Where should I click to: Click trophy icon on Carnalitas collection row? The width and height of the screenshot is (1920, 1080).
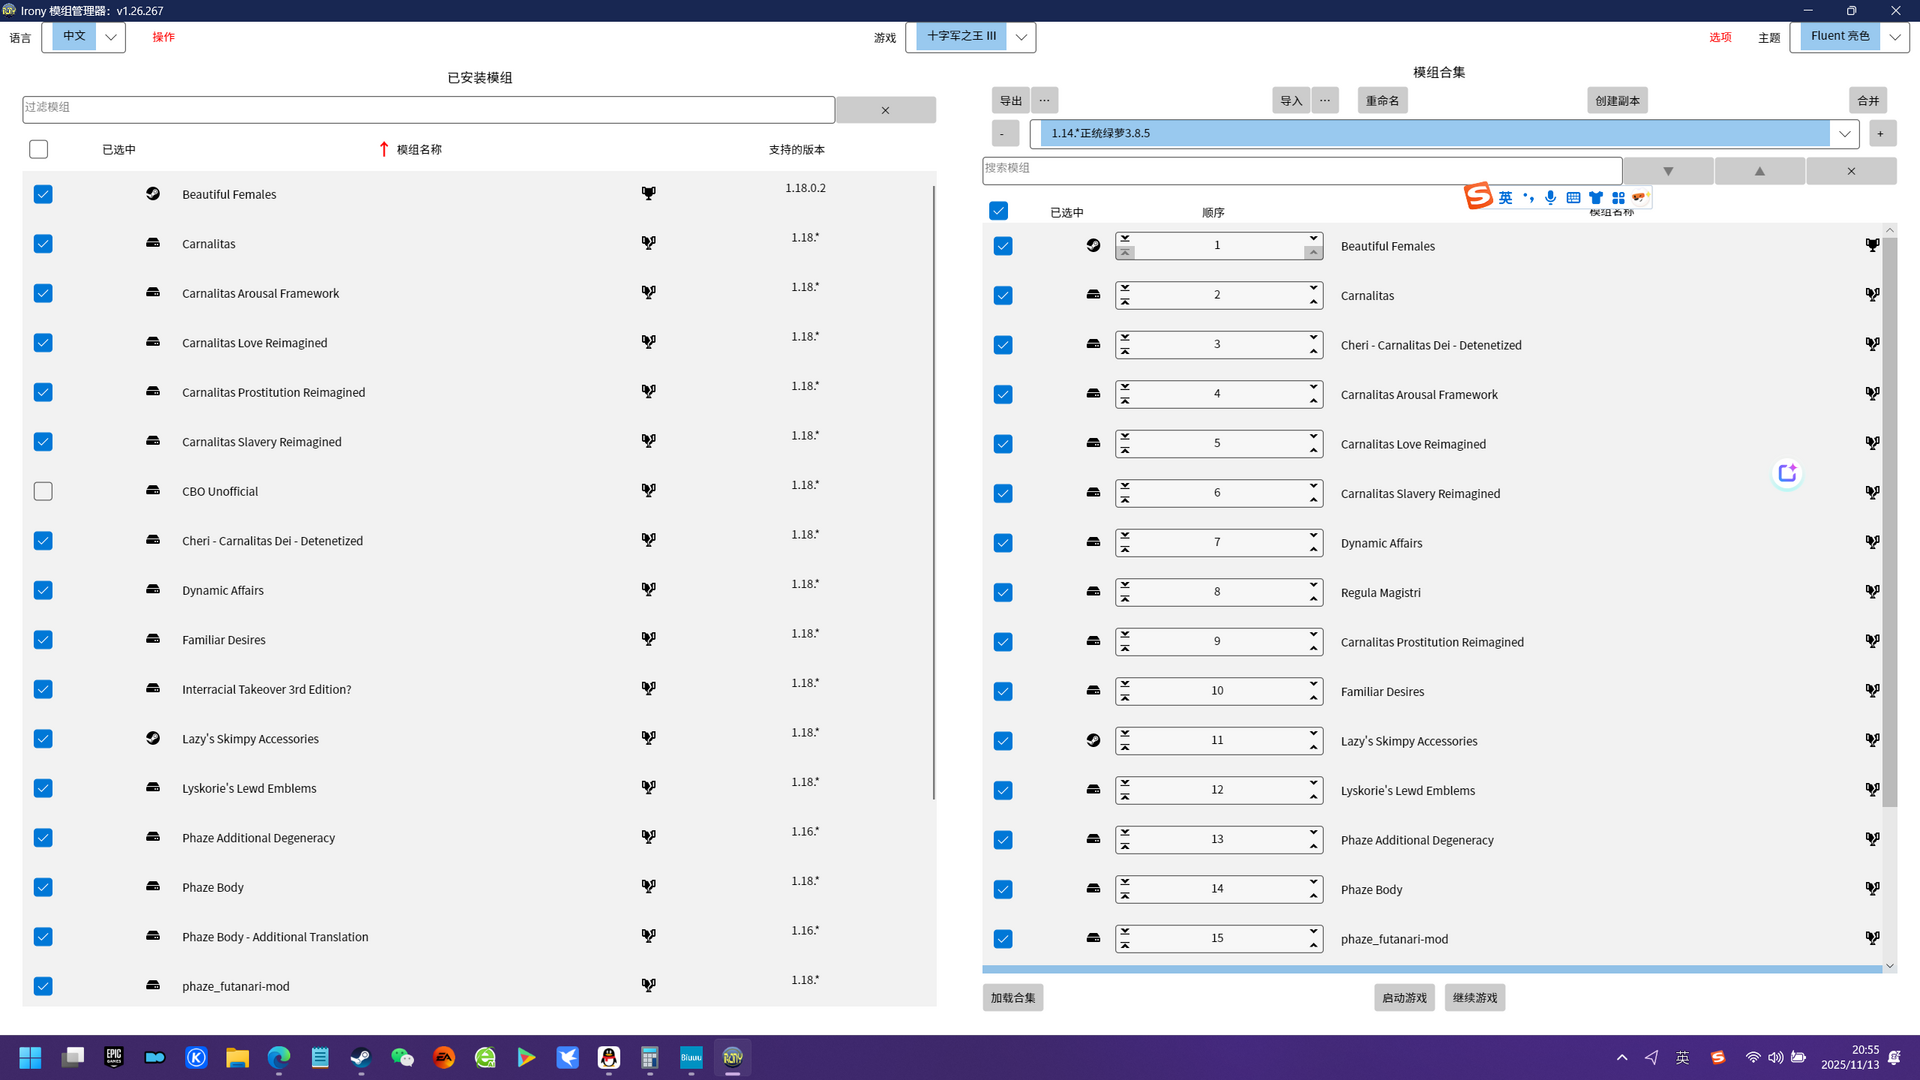(x=1872, y=294)
